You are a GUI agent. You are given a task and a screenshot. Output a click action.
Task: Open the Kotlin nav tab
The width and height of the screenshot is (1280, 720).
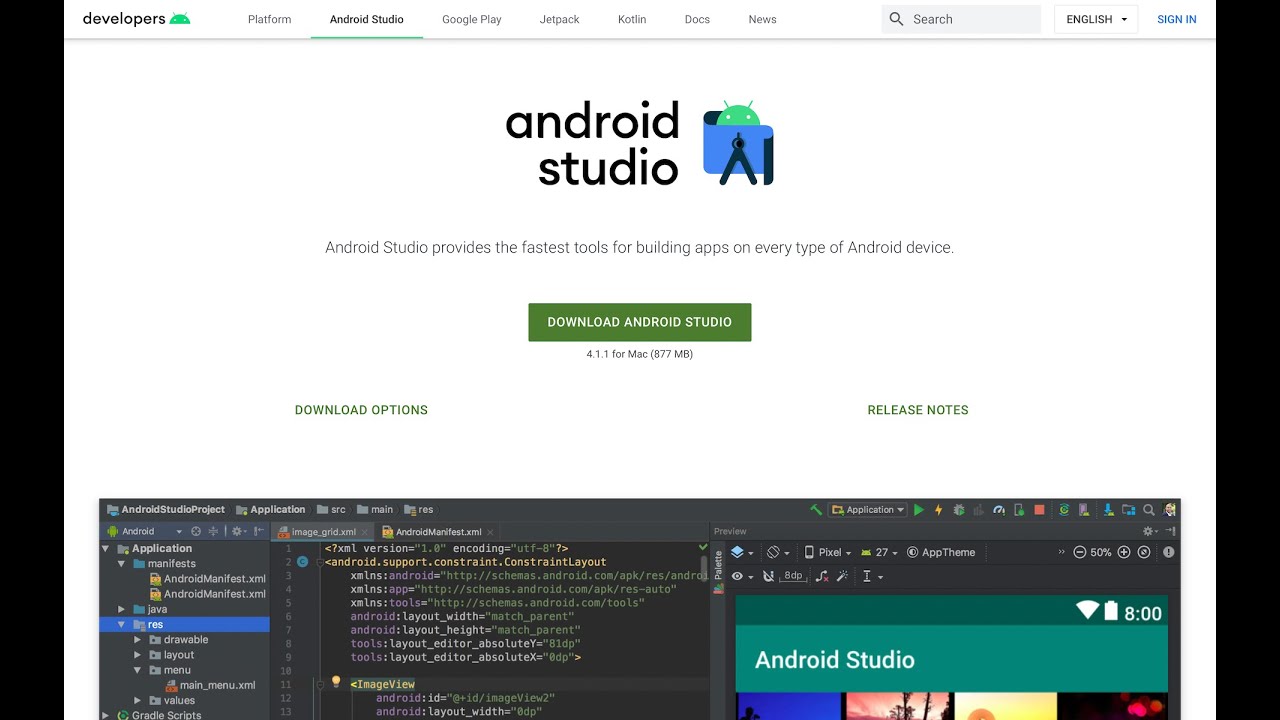pos(632,19)
